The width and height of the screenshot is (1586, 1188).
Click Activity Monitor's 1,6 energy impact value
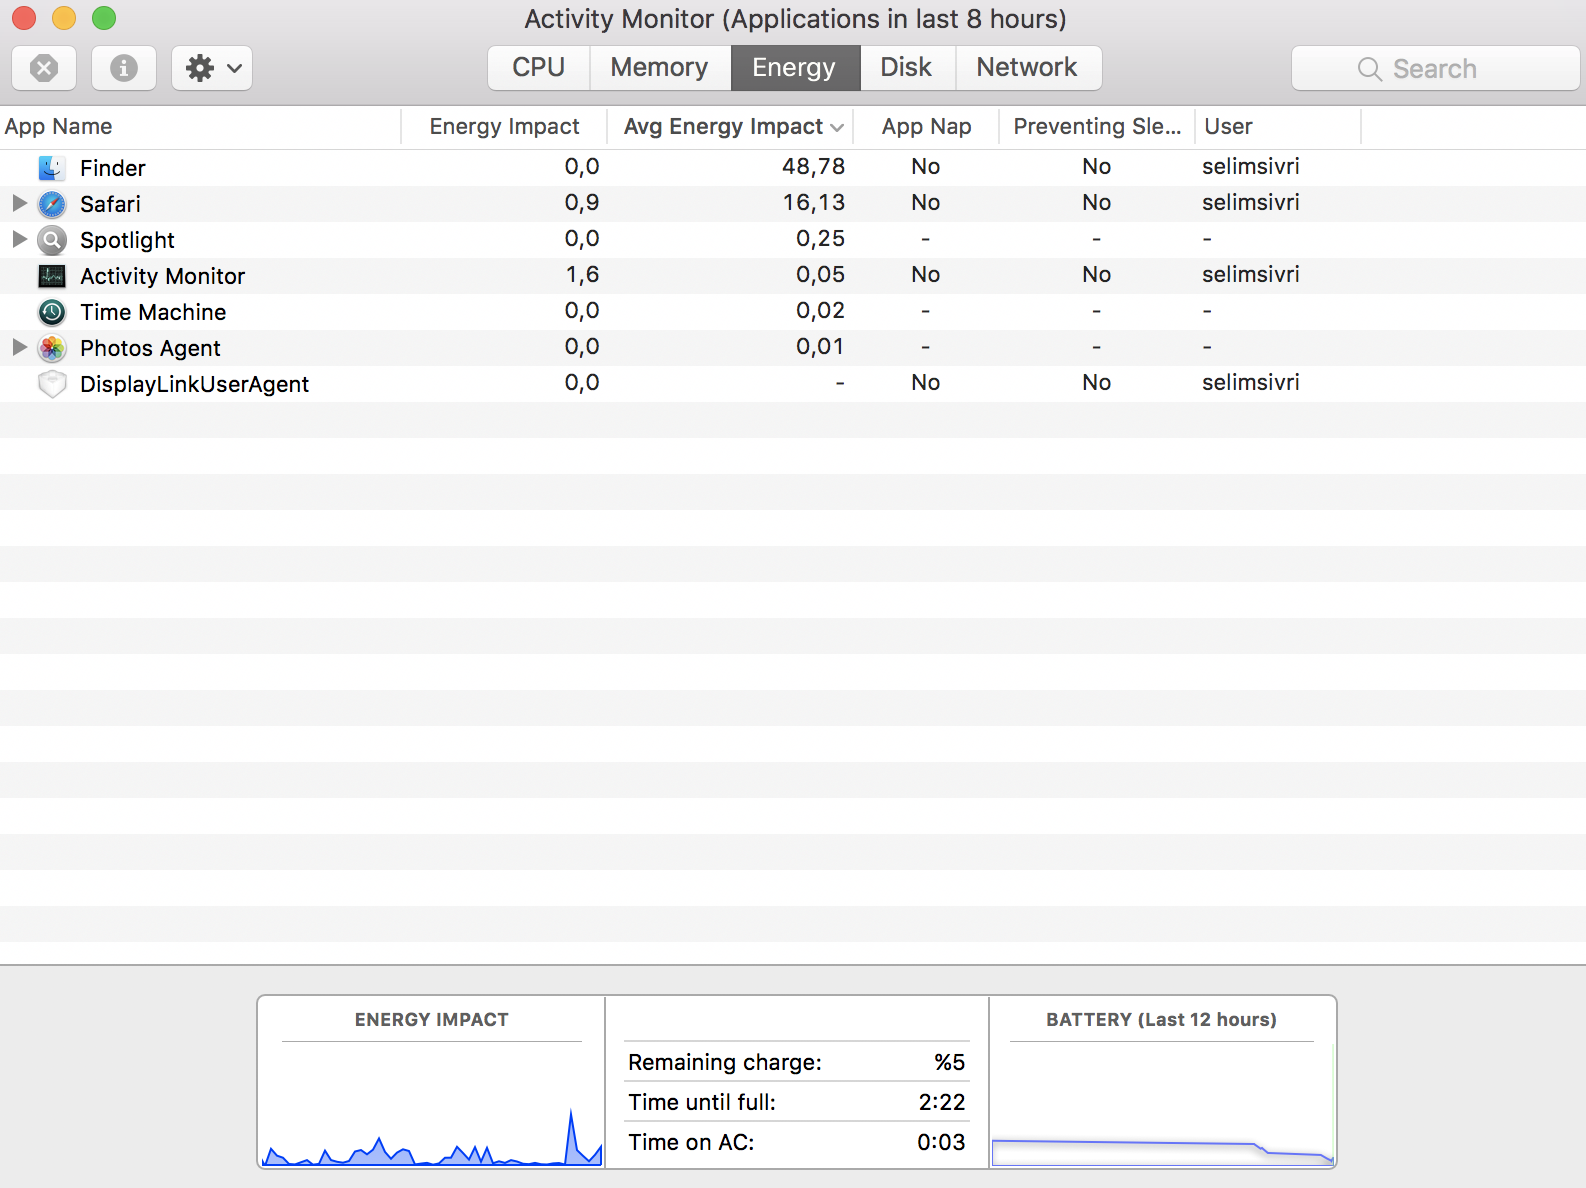[582, 274]
